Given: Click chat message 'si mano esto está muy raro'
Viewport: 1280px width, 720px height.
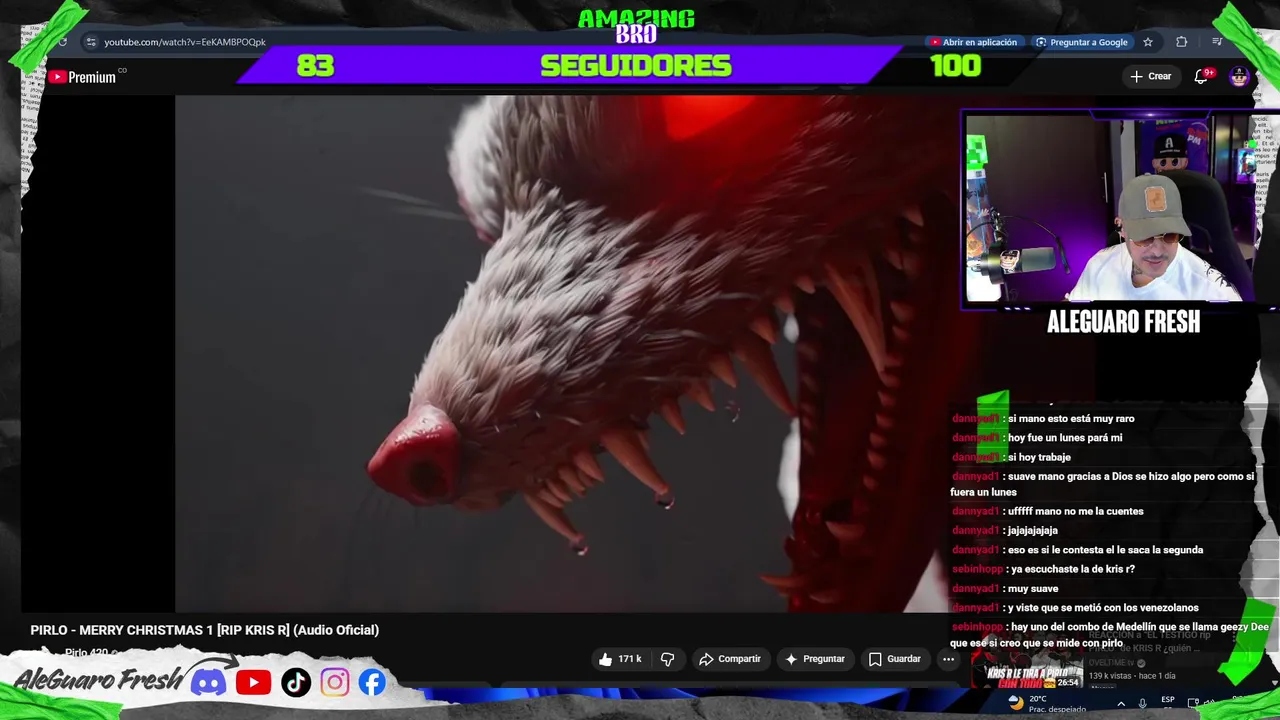Looking at the screenshot, I should [1071, 419].
